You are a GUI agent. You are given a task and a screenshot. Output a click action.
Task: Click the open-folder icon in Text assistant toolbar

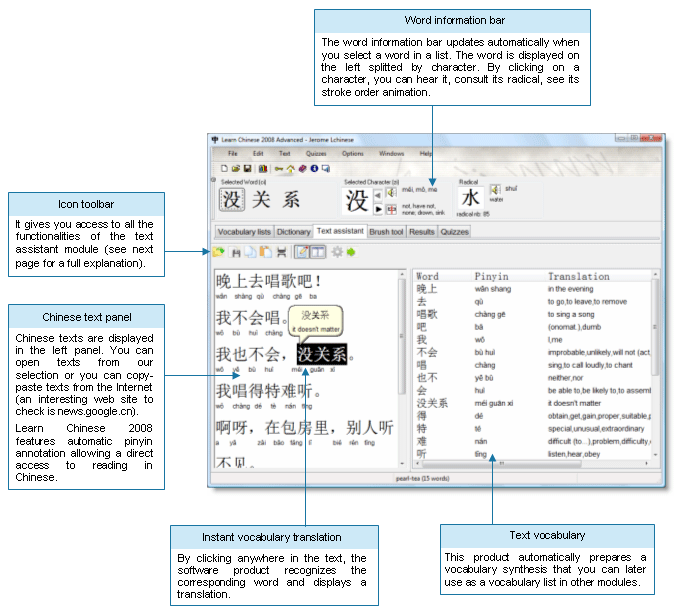coord(218,252)
